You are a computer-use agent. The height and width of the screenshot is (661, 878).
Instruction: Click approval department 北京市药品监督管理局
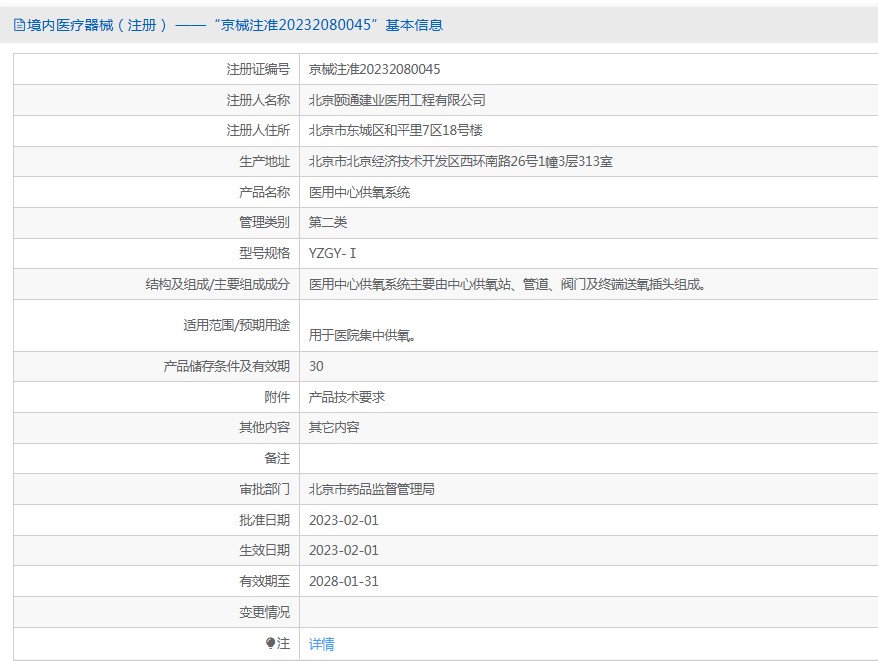(x=372, y=490)
